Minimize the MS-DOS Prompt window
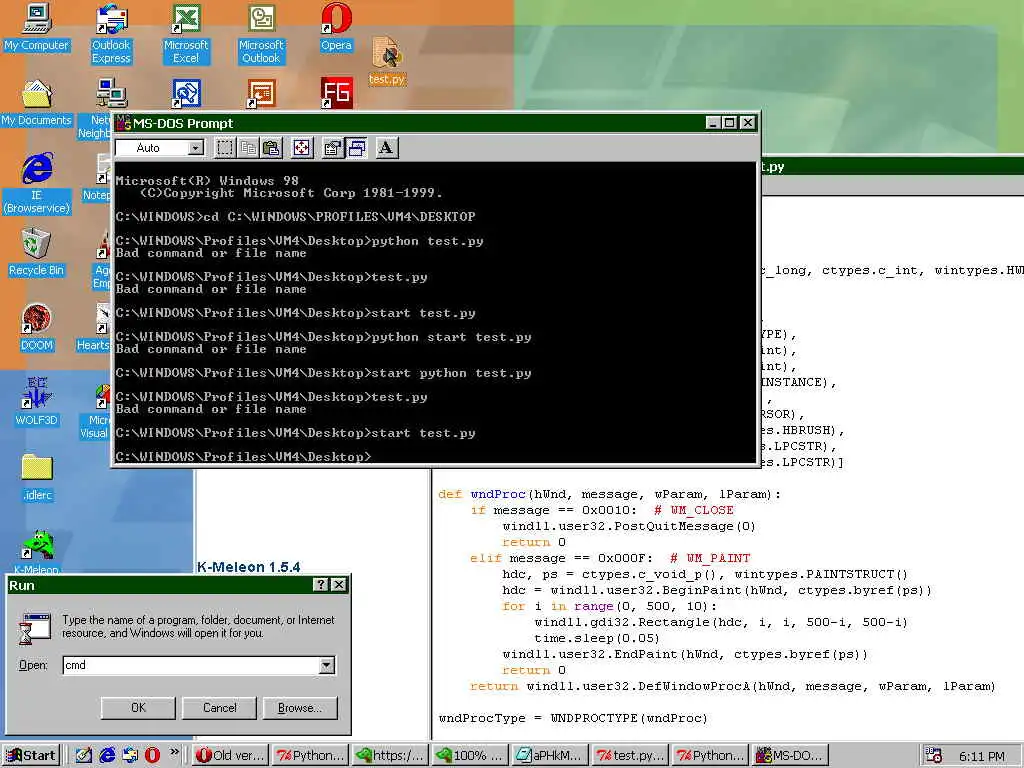The height and width of the screenshot is (768, 1024). [713, 123]
